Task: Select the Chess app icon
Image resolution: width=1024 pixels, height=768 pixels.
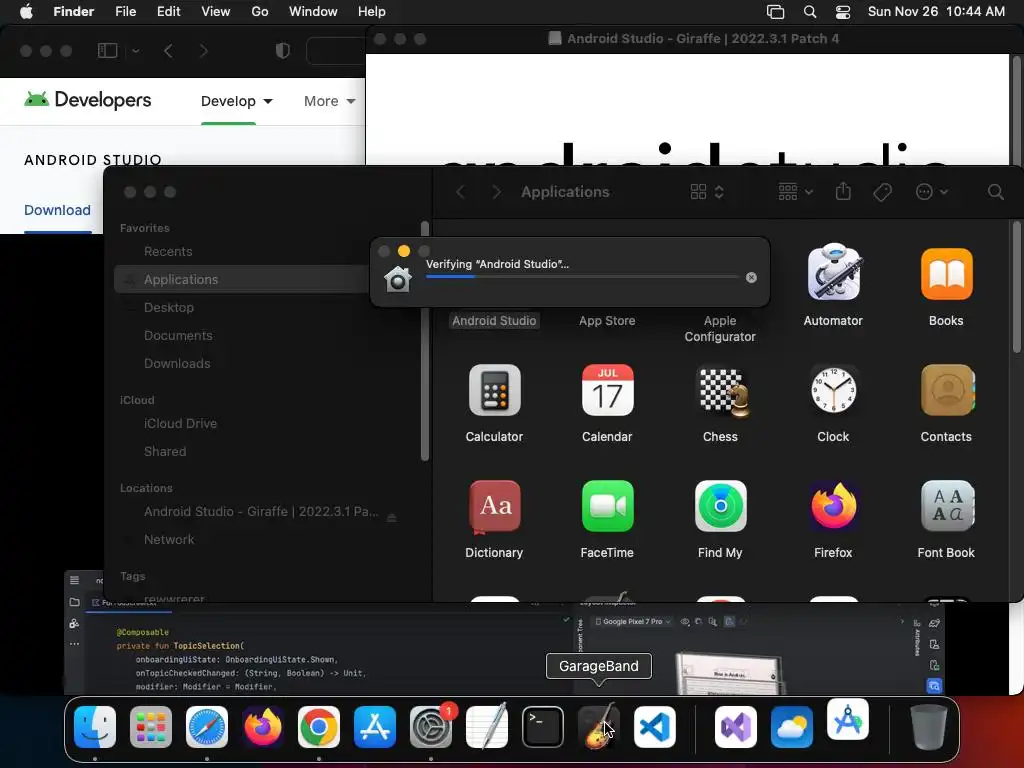Action: click(723, 392)
